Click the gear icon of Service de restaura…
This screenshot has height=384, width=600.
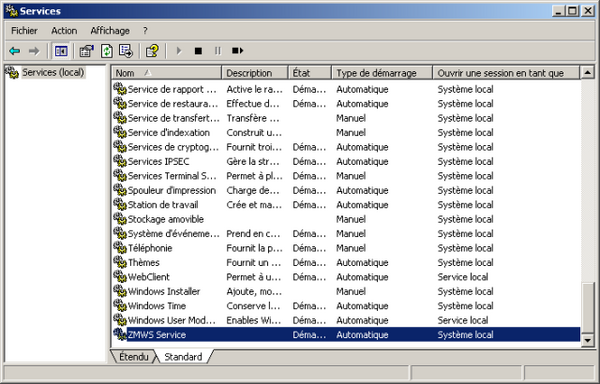click(x=120, y=103)
